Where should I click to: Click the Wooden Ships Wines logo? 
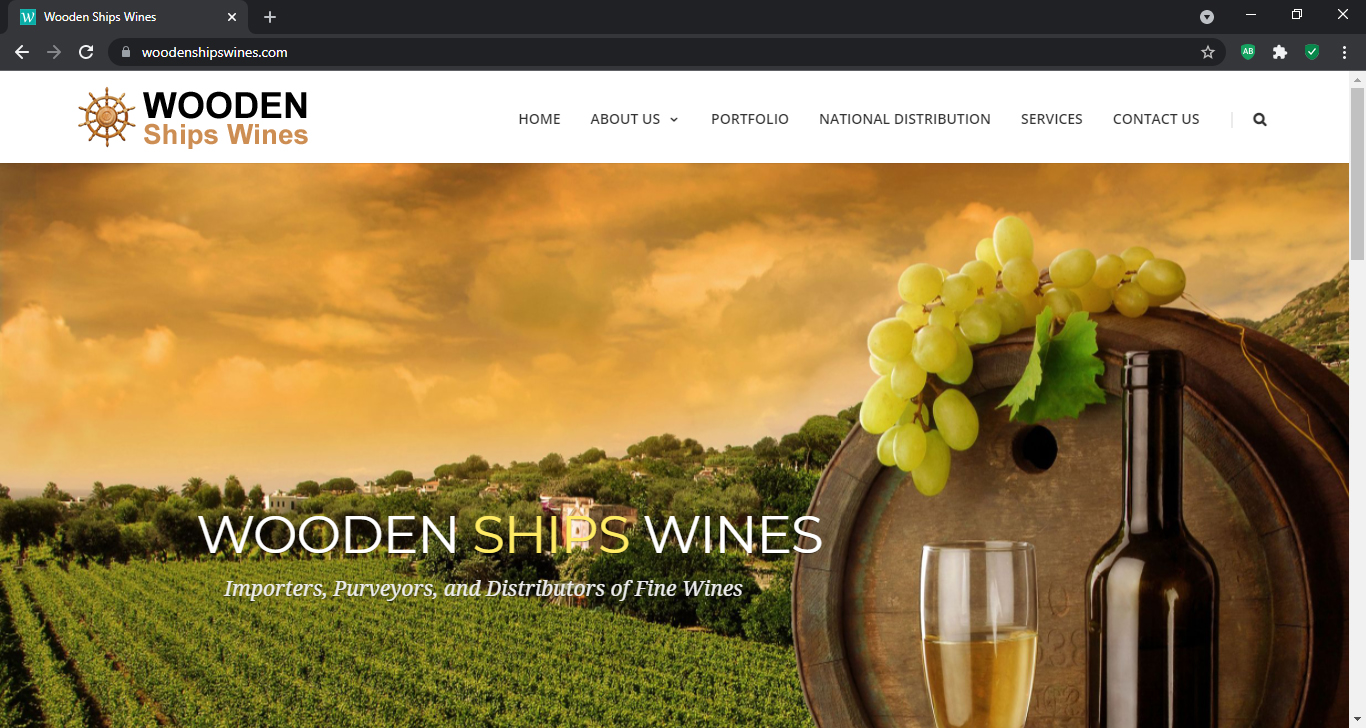click(x=193, y=118)
